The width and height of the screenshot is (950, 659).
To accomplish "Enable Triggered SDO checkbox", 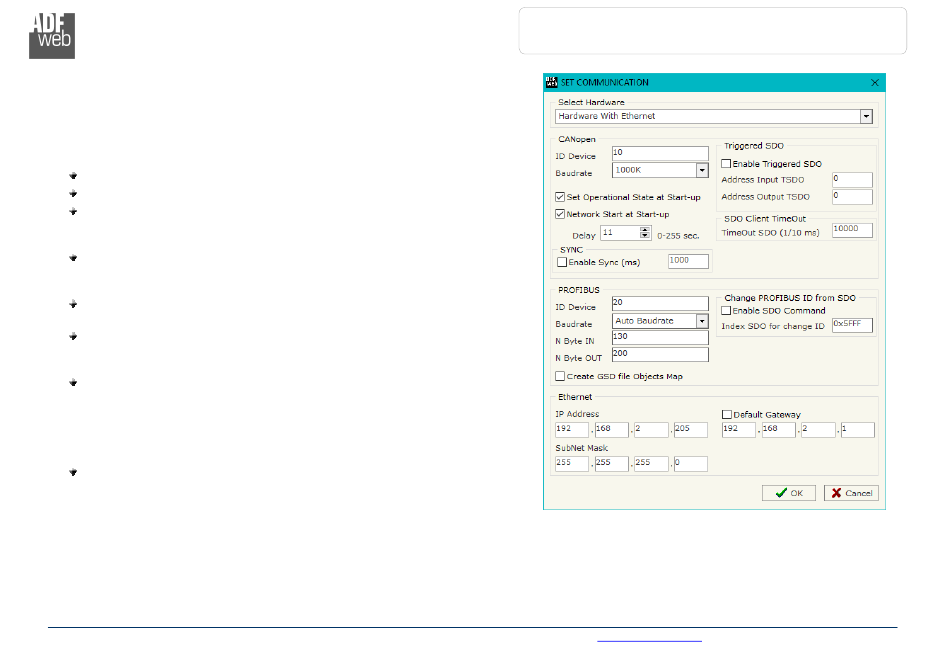I will click(726, 164).
